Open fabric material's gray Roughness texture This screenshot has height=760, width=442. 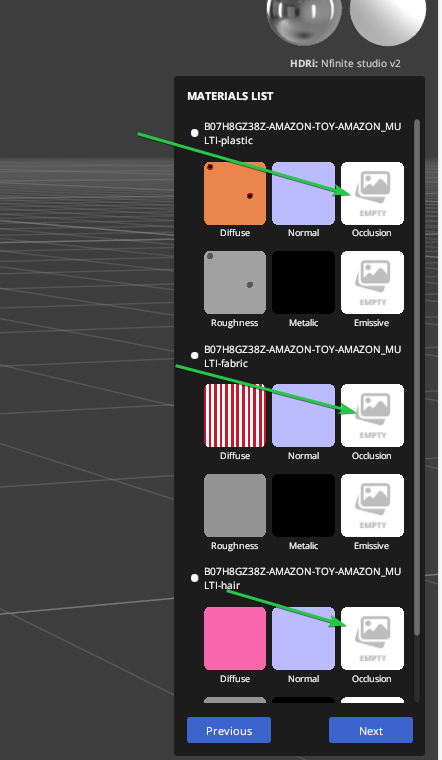[x=235, y=506]
